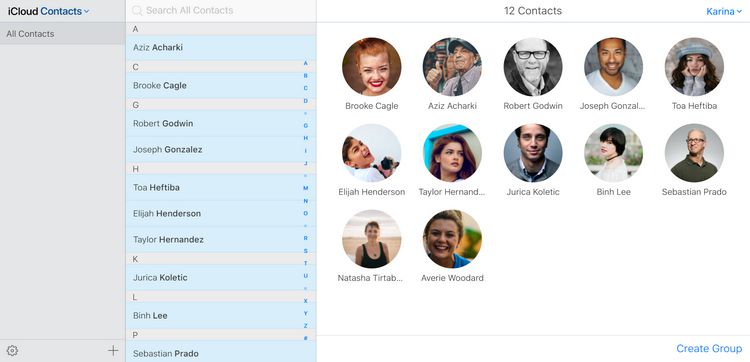This screenshot has height=362, width=750.
Task: Jump to letter A in index
Action: pyautogui.click(x=306, y=63)
